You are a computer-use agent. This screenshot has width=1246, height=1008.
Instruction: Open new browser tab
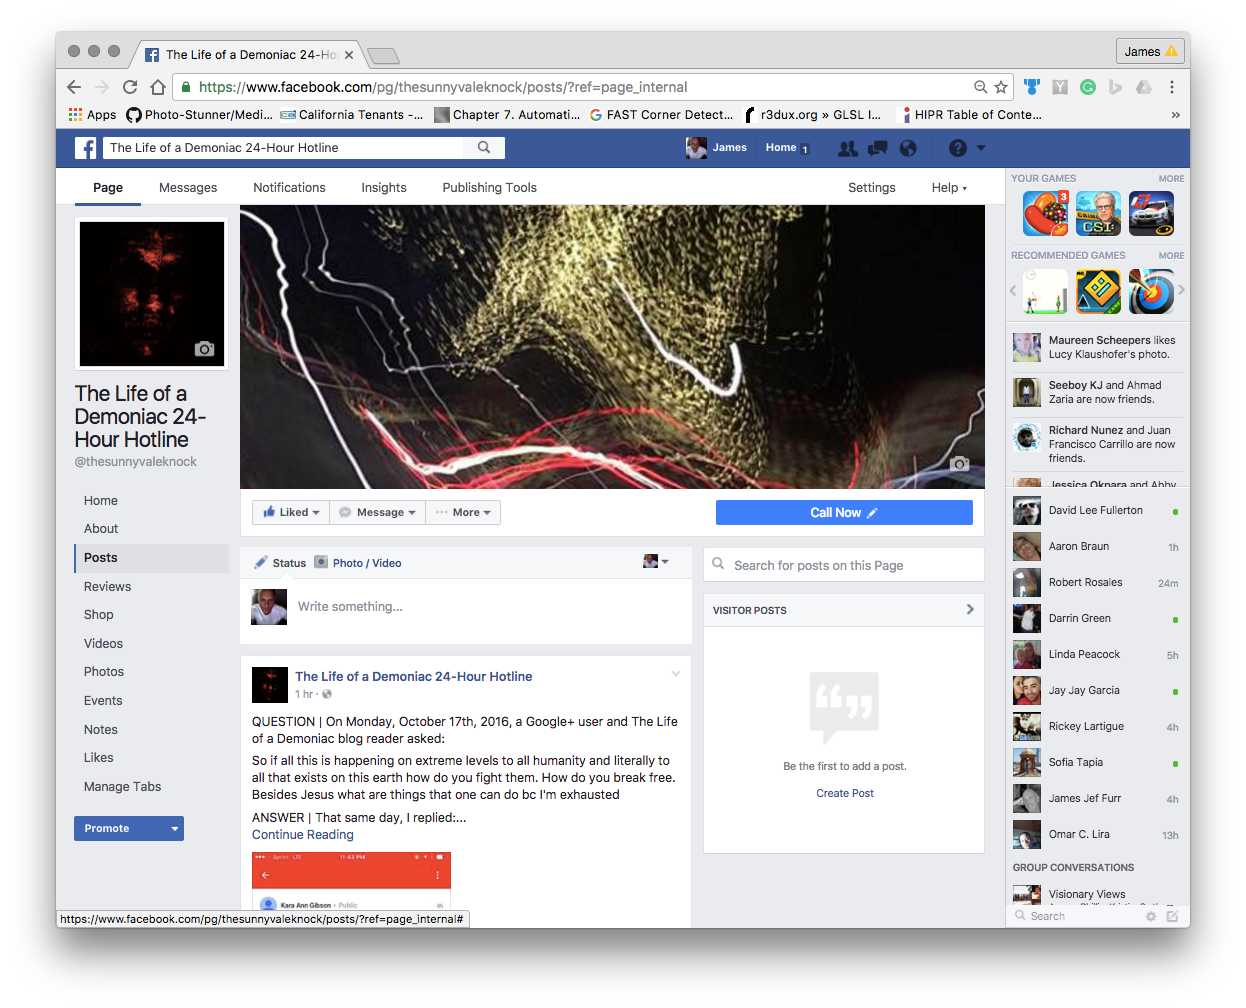coord(383,56)
